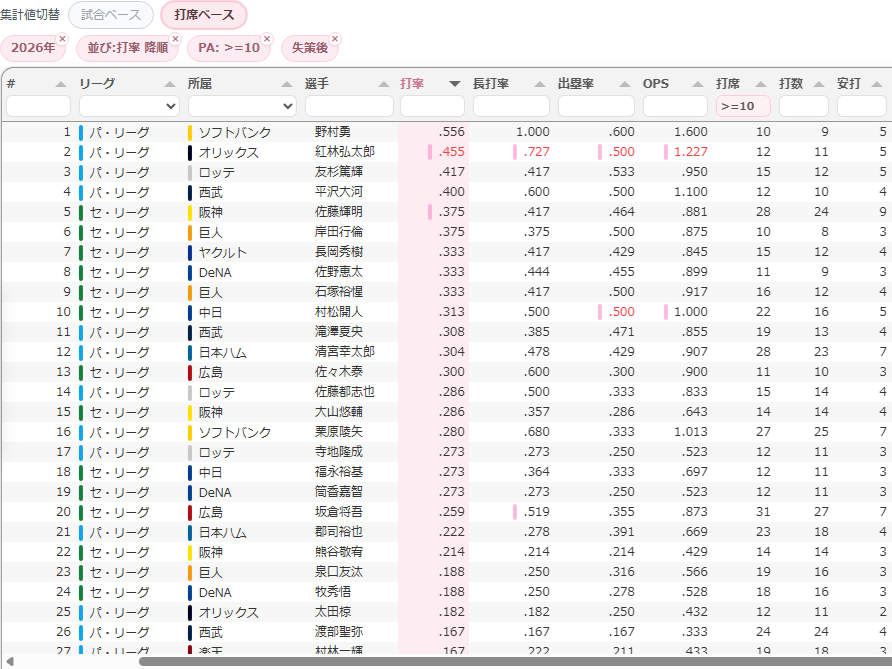The height and width of the screenshot is (669, 892).
Task: Click the OPS filter input
Action: (675, 106)
